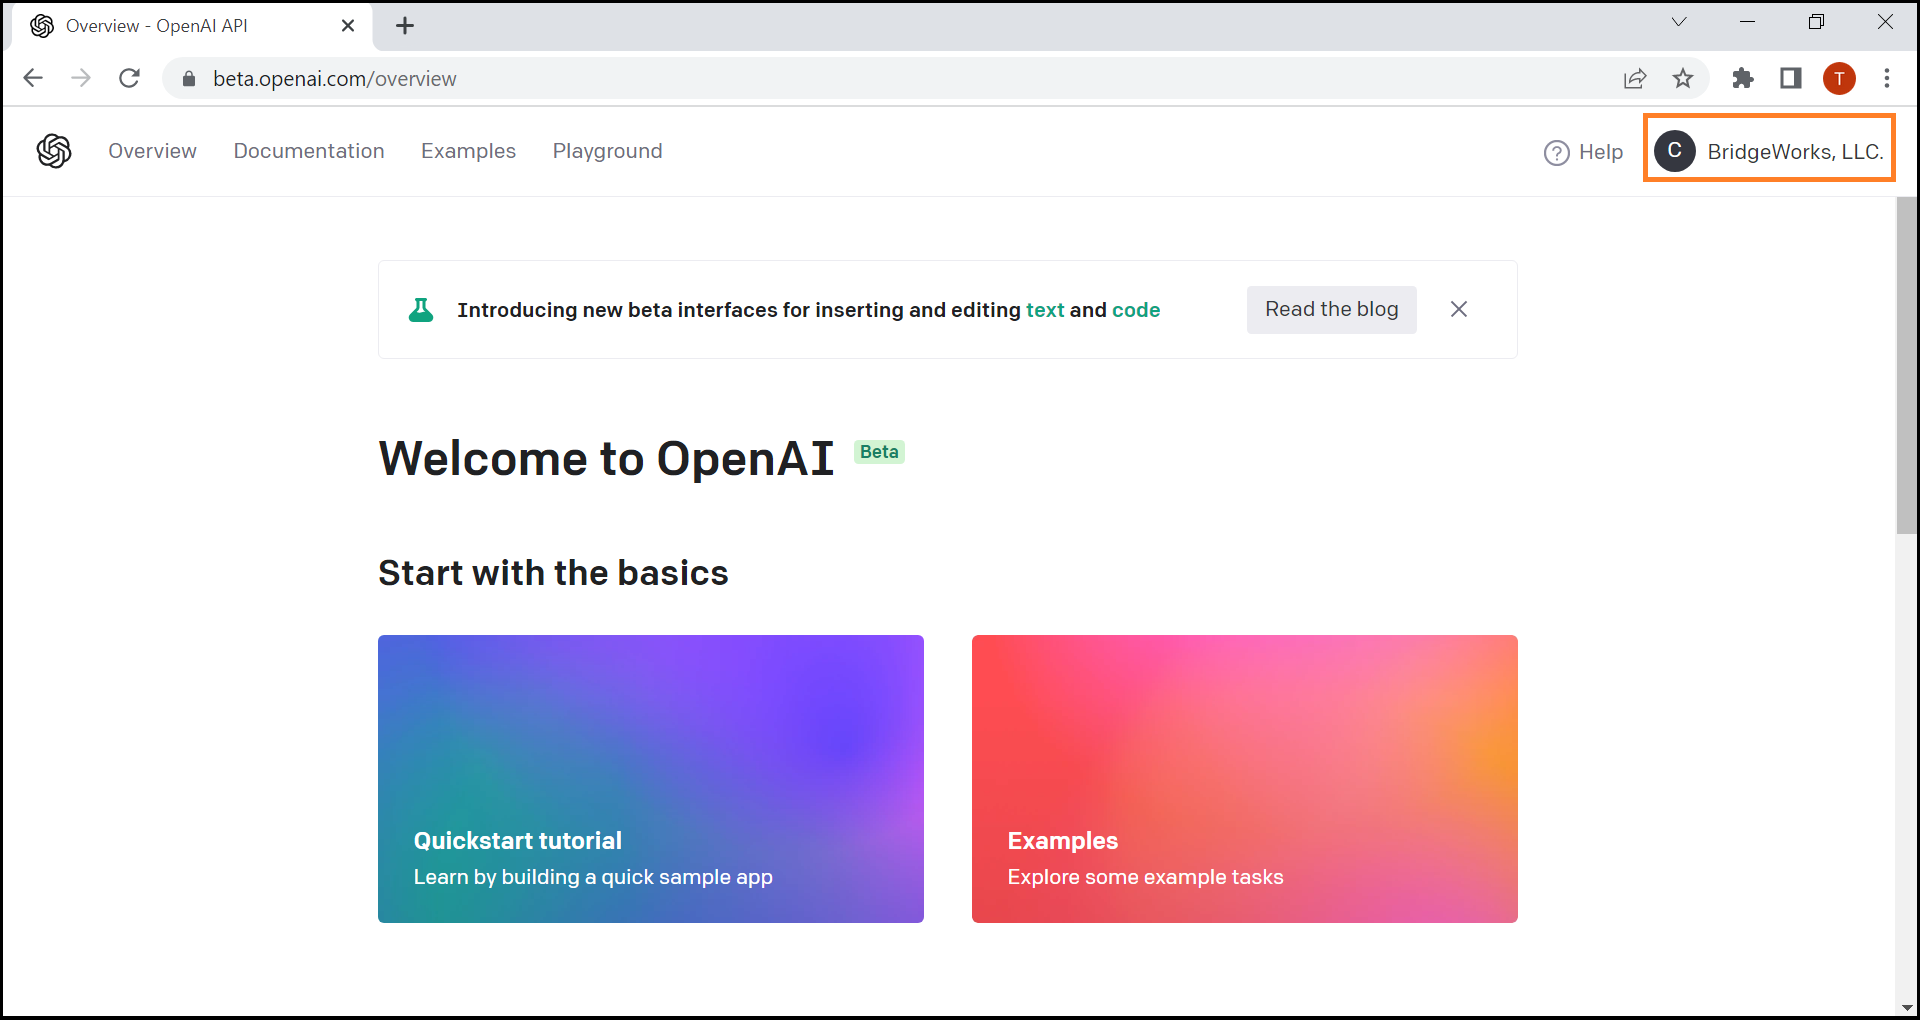The height and width of the screenshot is (1020, 1920).
Task: Open a new tab with the plus button
Action: pos(405,26)
